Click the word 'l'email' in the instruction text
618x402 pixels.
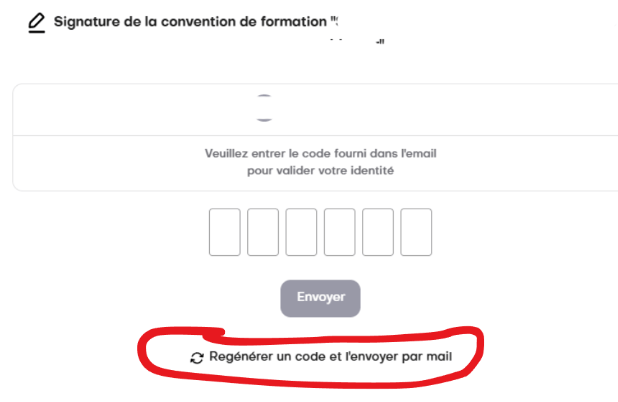tap(419, 153)
